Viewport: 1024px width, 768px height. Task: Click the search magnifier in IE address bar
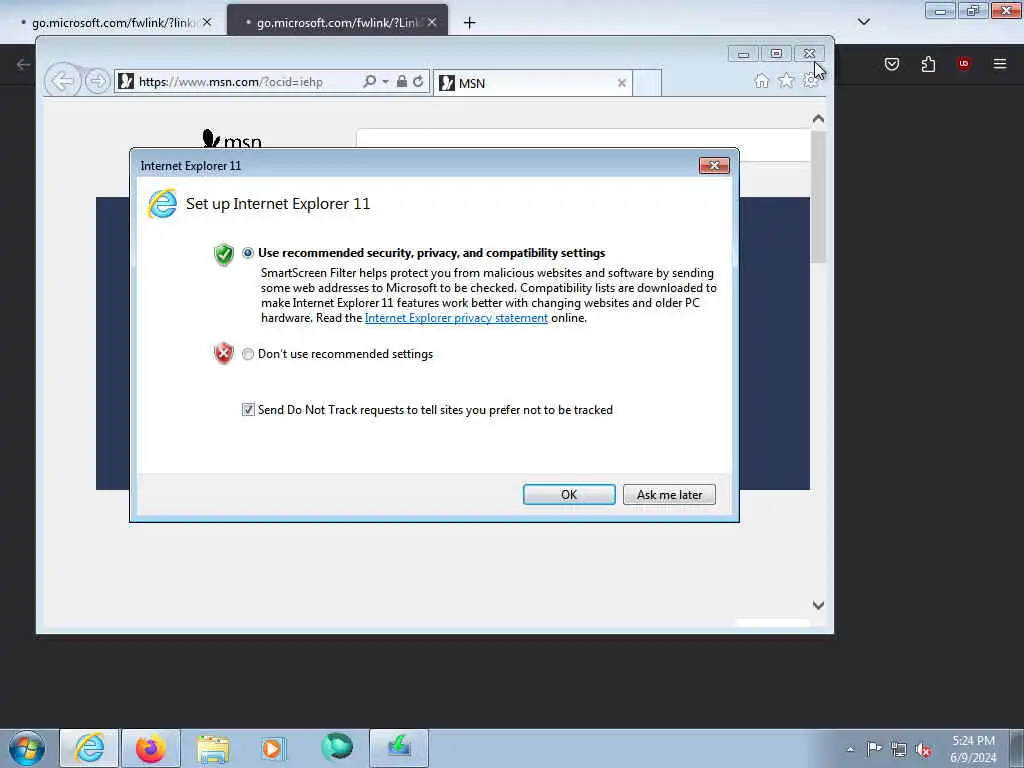pos(369,82)
